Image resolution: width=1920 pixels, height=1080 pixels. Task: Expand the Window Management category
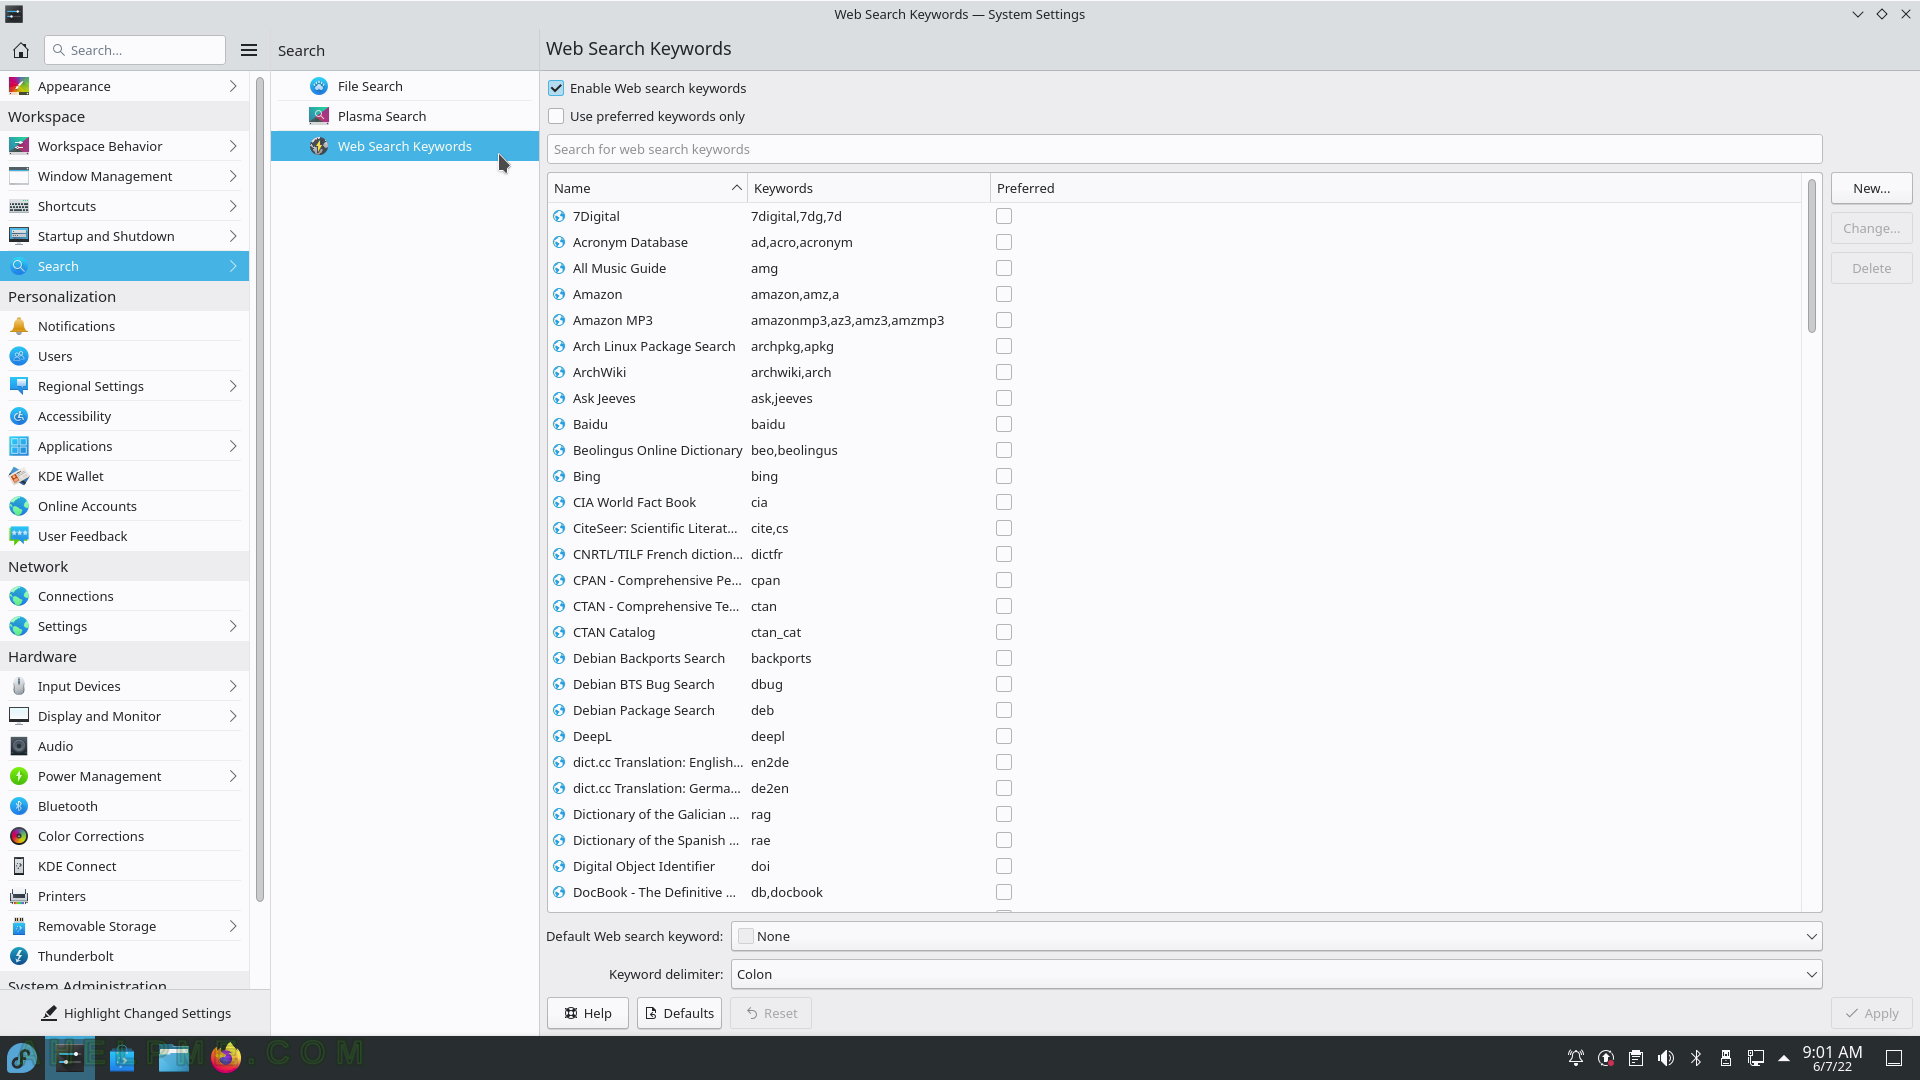coord(233,176)
